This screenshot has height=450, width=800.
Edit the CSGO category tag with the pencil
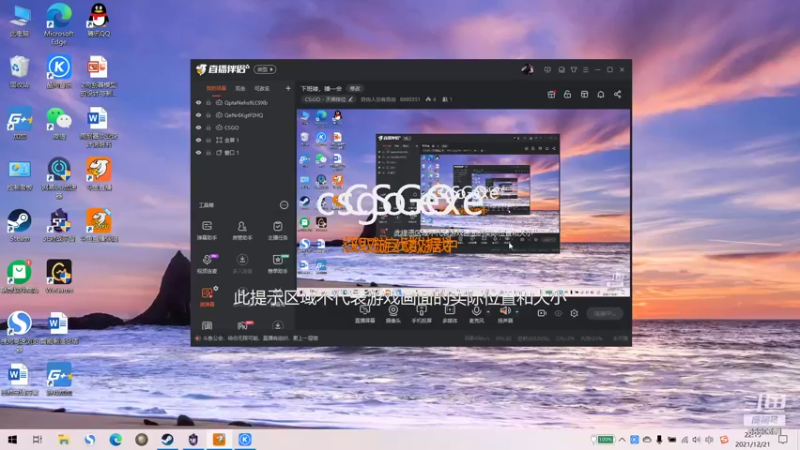351,99
